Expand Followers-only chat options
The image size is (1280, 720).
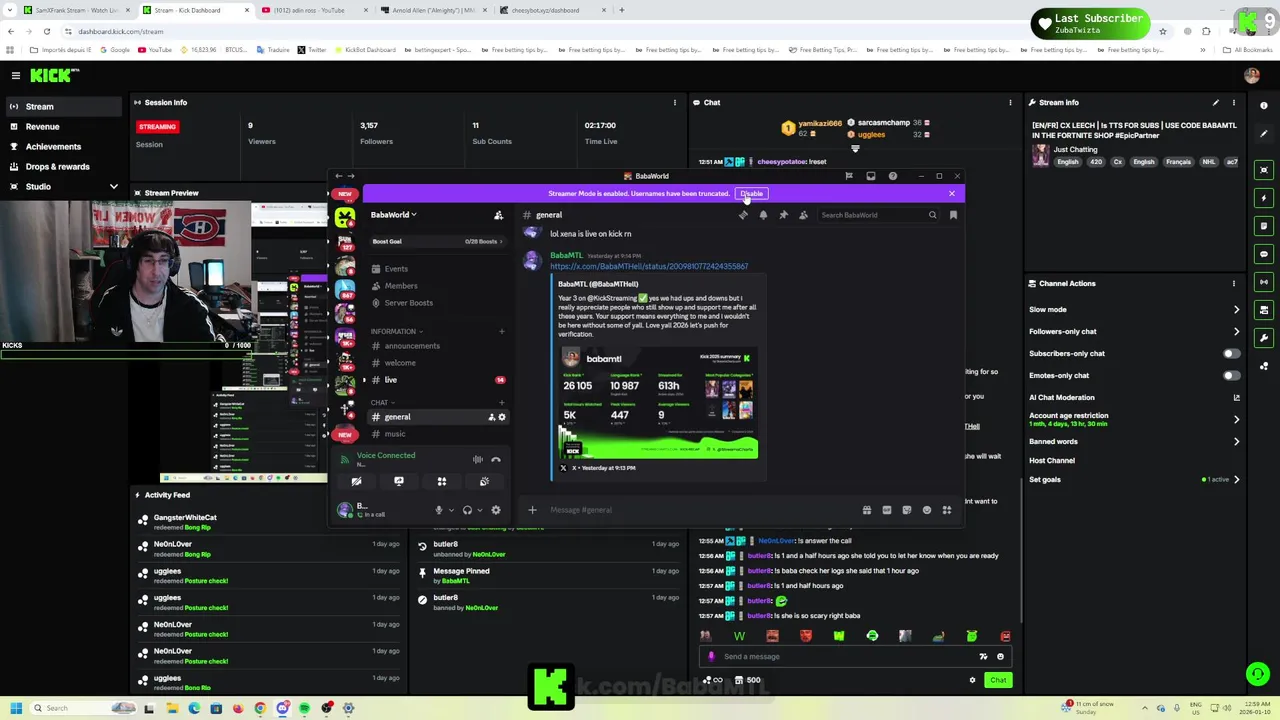point(1236,332)
